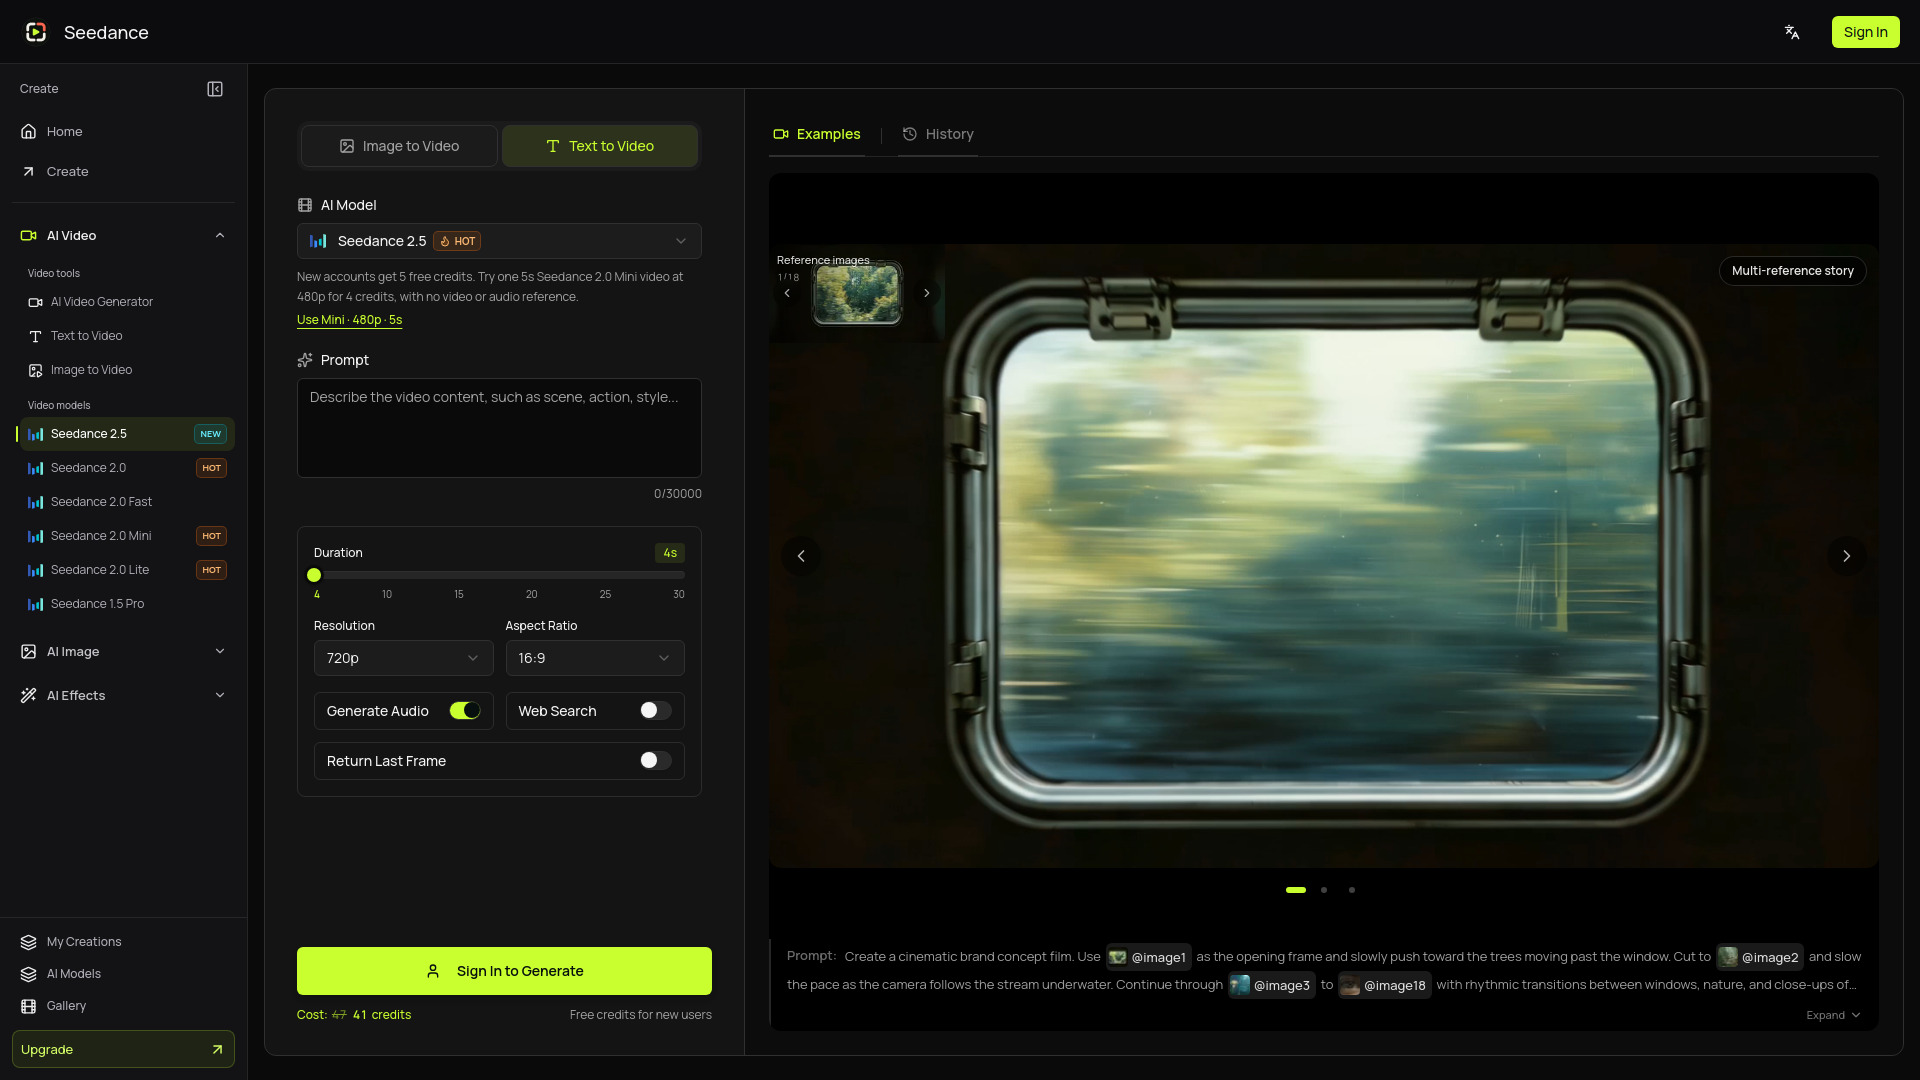Disable Generate Audio toggle
This screenshot has height=1080, width=1920.
click(465, 711)
